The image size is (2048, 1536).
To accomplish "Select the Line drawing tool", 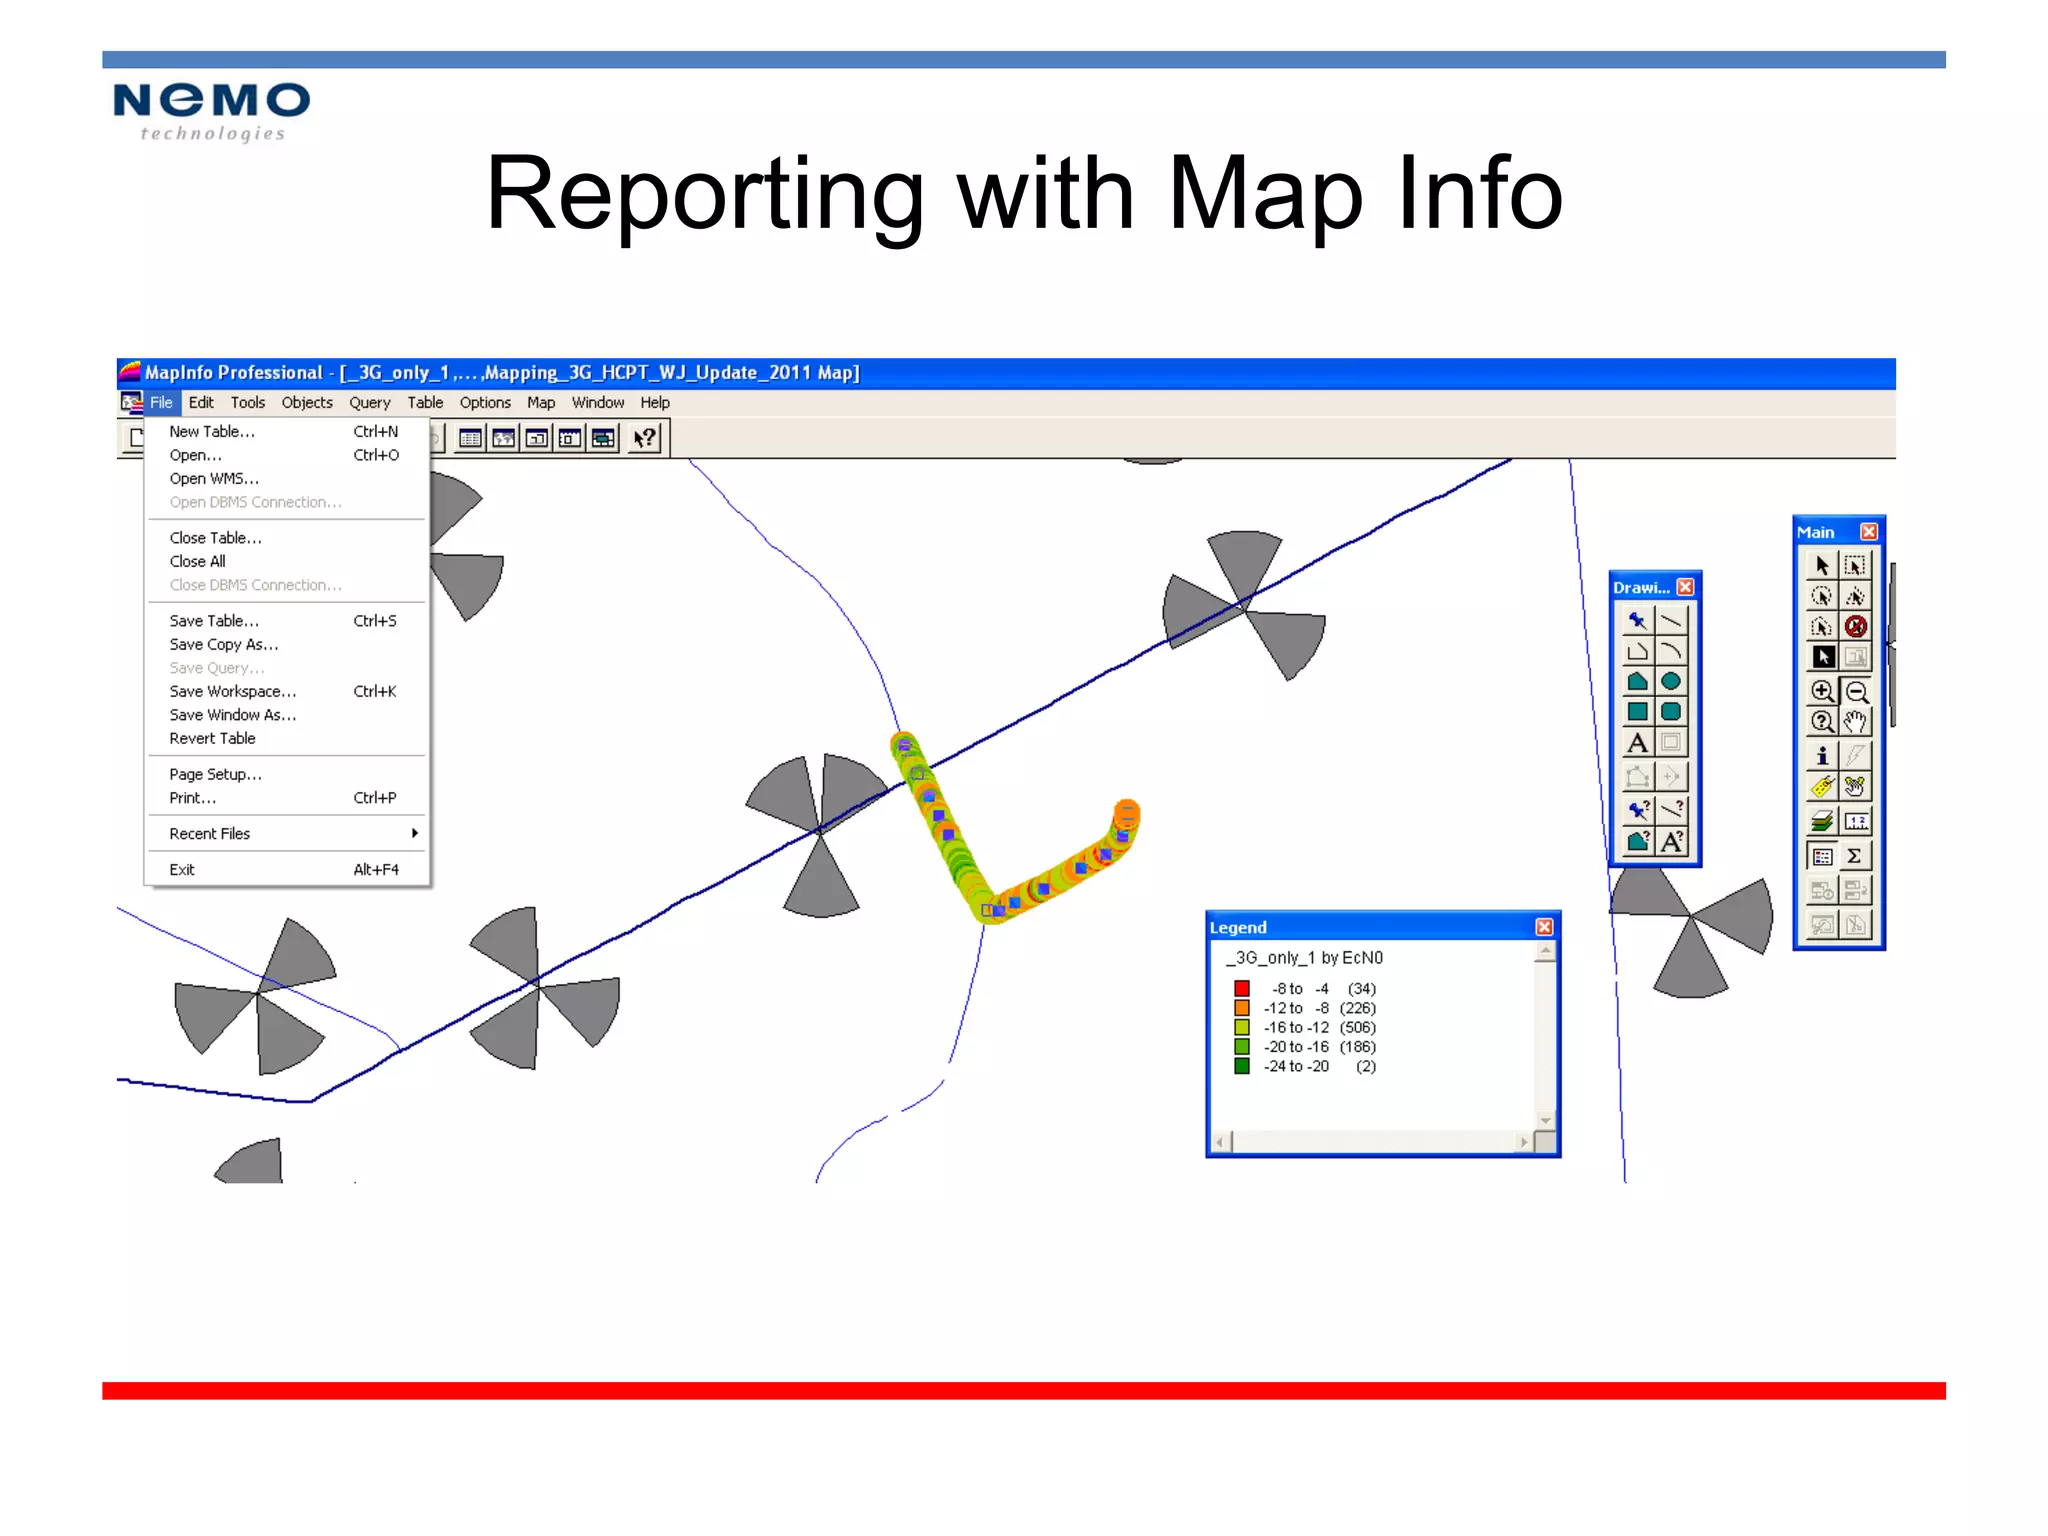I will [1671, 620].
